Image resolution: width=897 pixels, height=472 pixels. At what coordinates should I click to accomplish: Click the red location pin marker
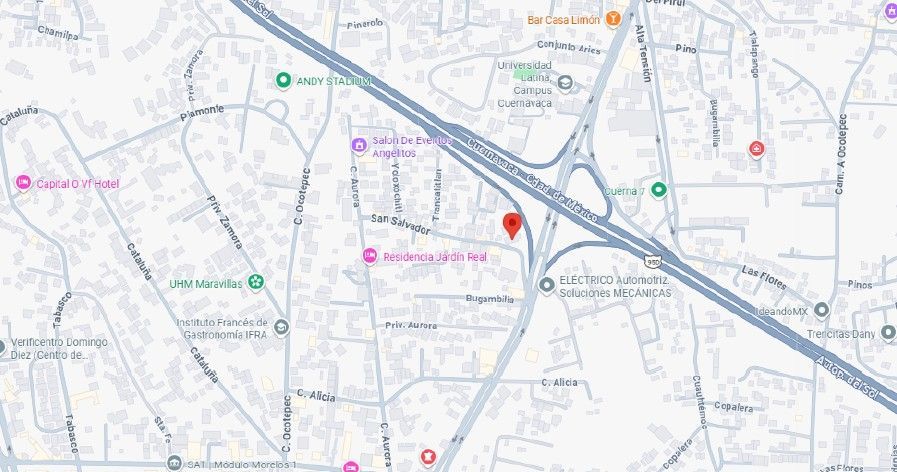[511, 225]
